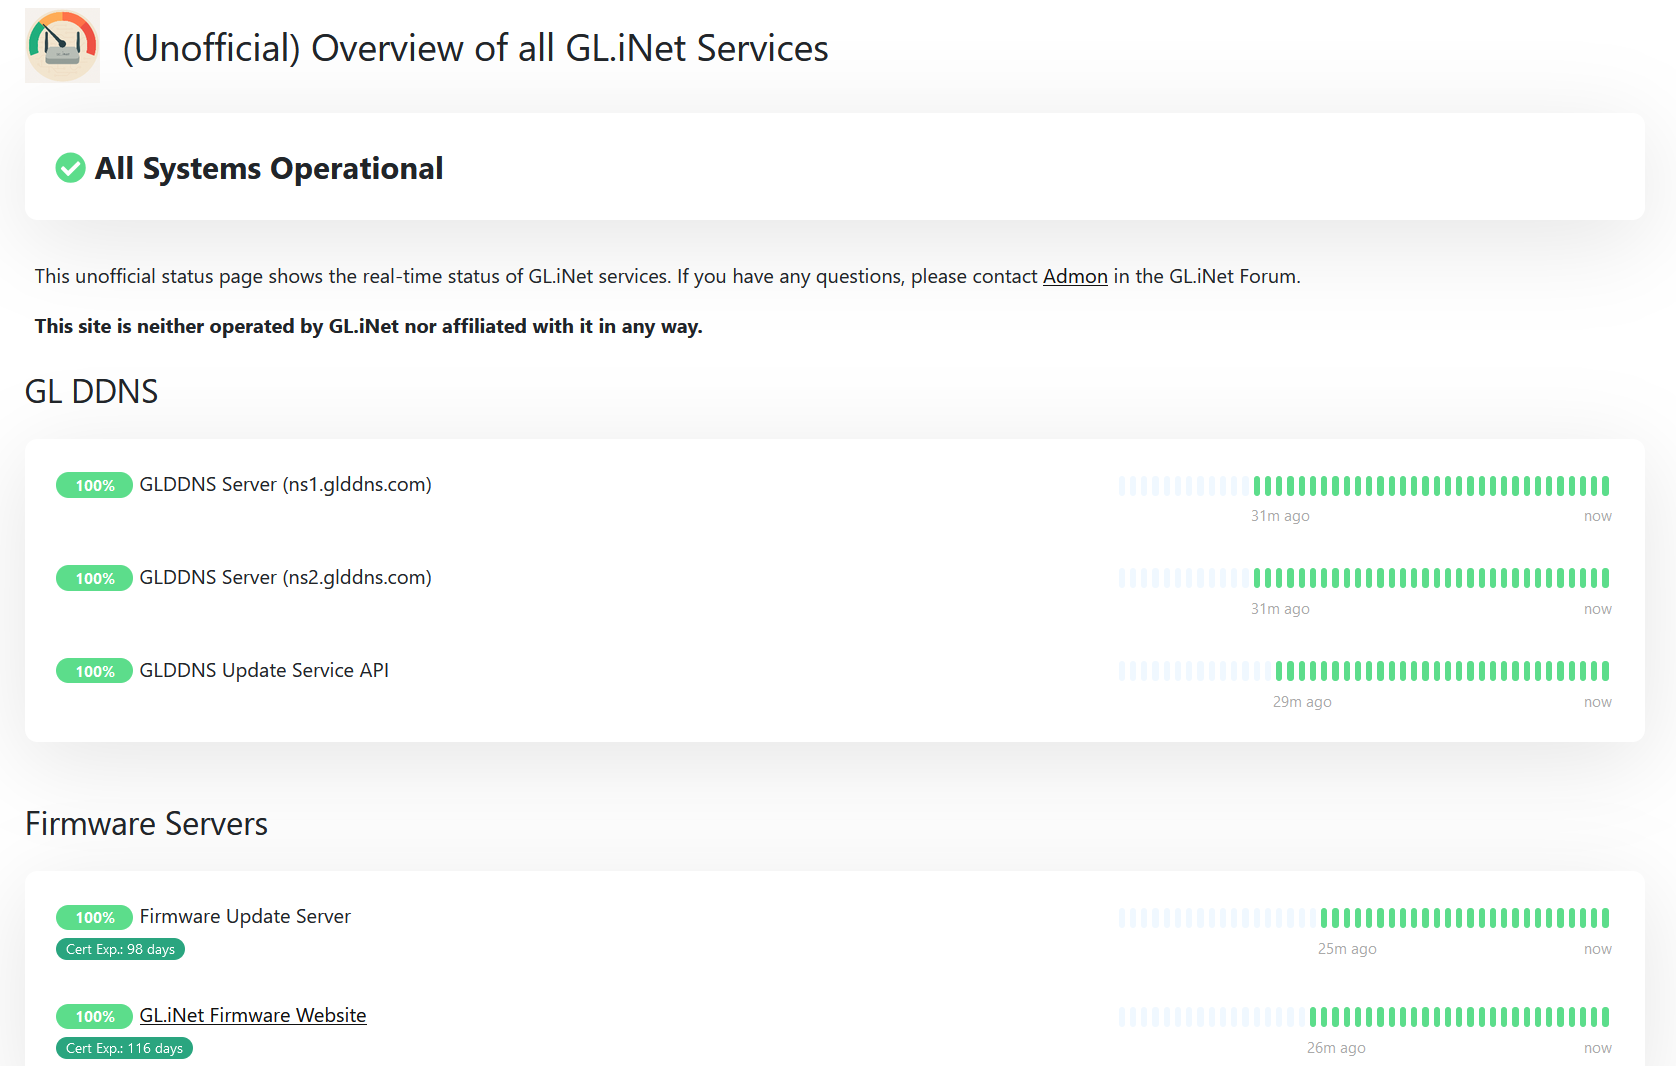This screenshot has width=1676, height=1066.
Task: Click GLDDNS Update Service API label
Action: click(x=264, y=670)
